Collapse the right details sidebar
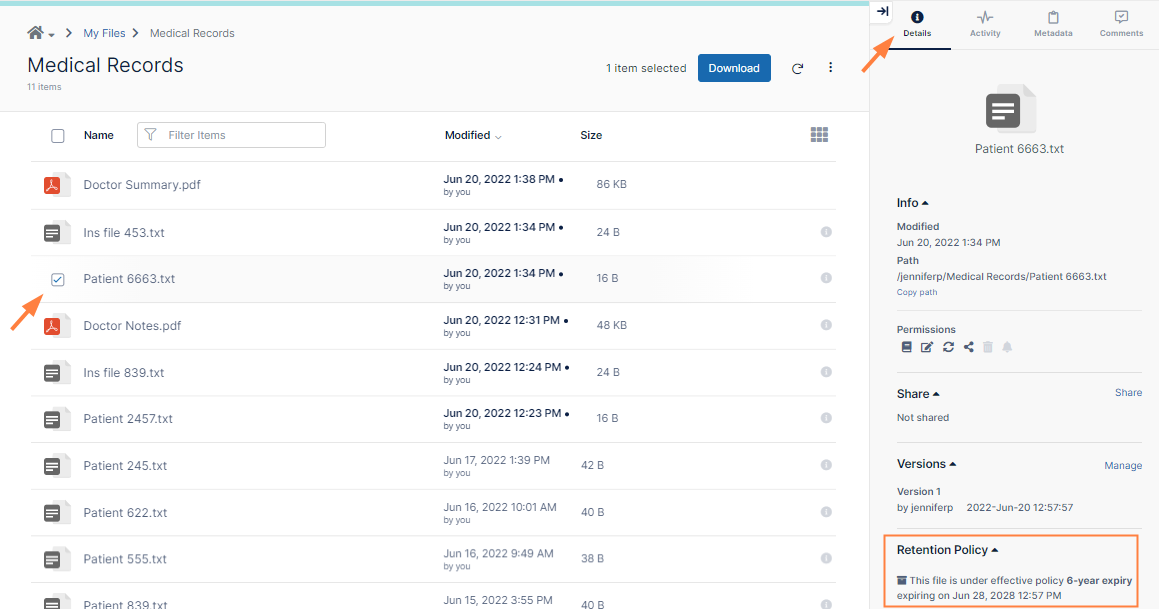Viewport: 1159px width, 609px height. tap(882, 12)
